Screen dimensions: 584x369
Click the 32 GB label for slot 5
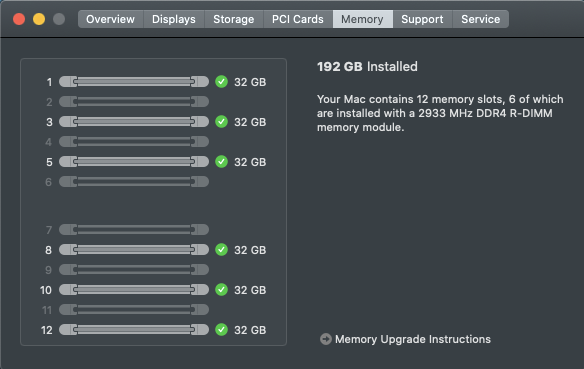pos(250,162)
